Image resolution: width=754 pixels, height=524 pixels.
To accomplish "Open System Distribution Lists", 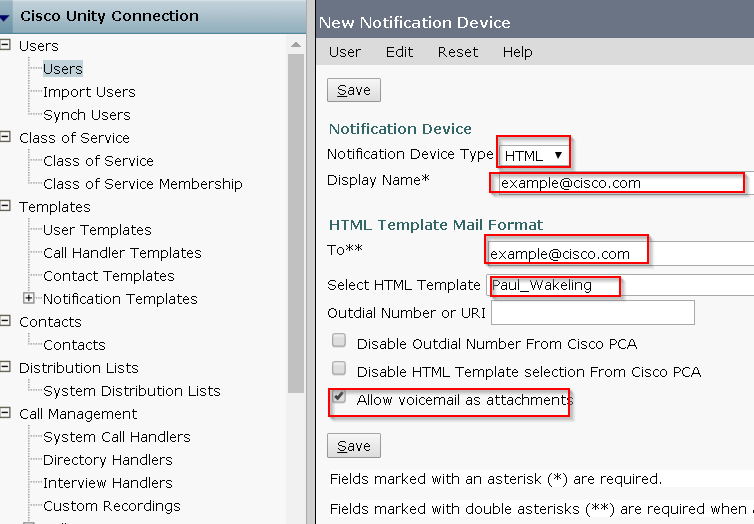I will pos(132,391).
